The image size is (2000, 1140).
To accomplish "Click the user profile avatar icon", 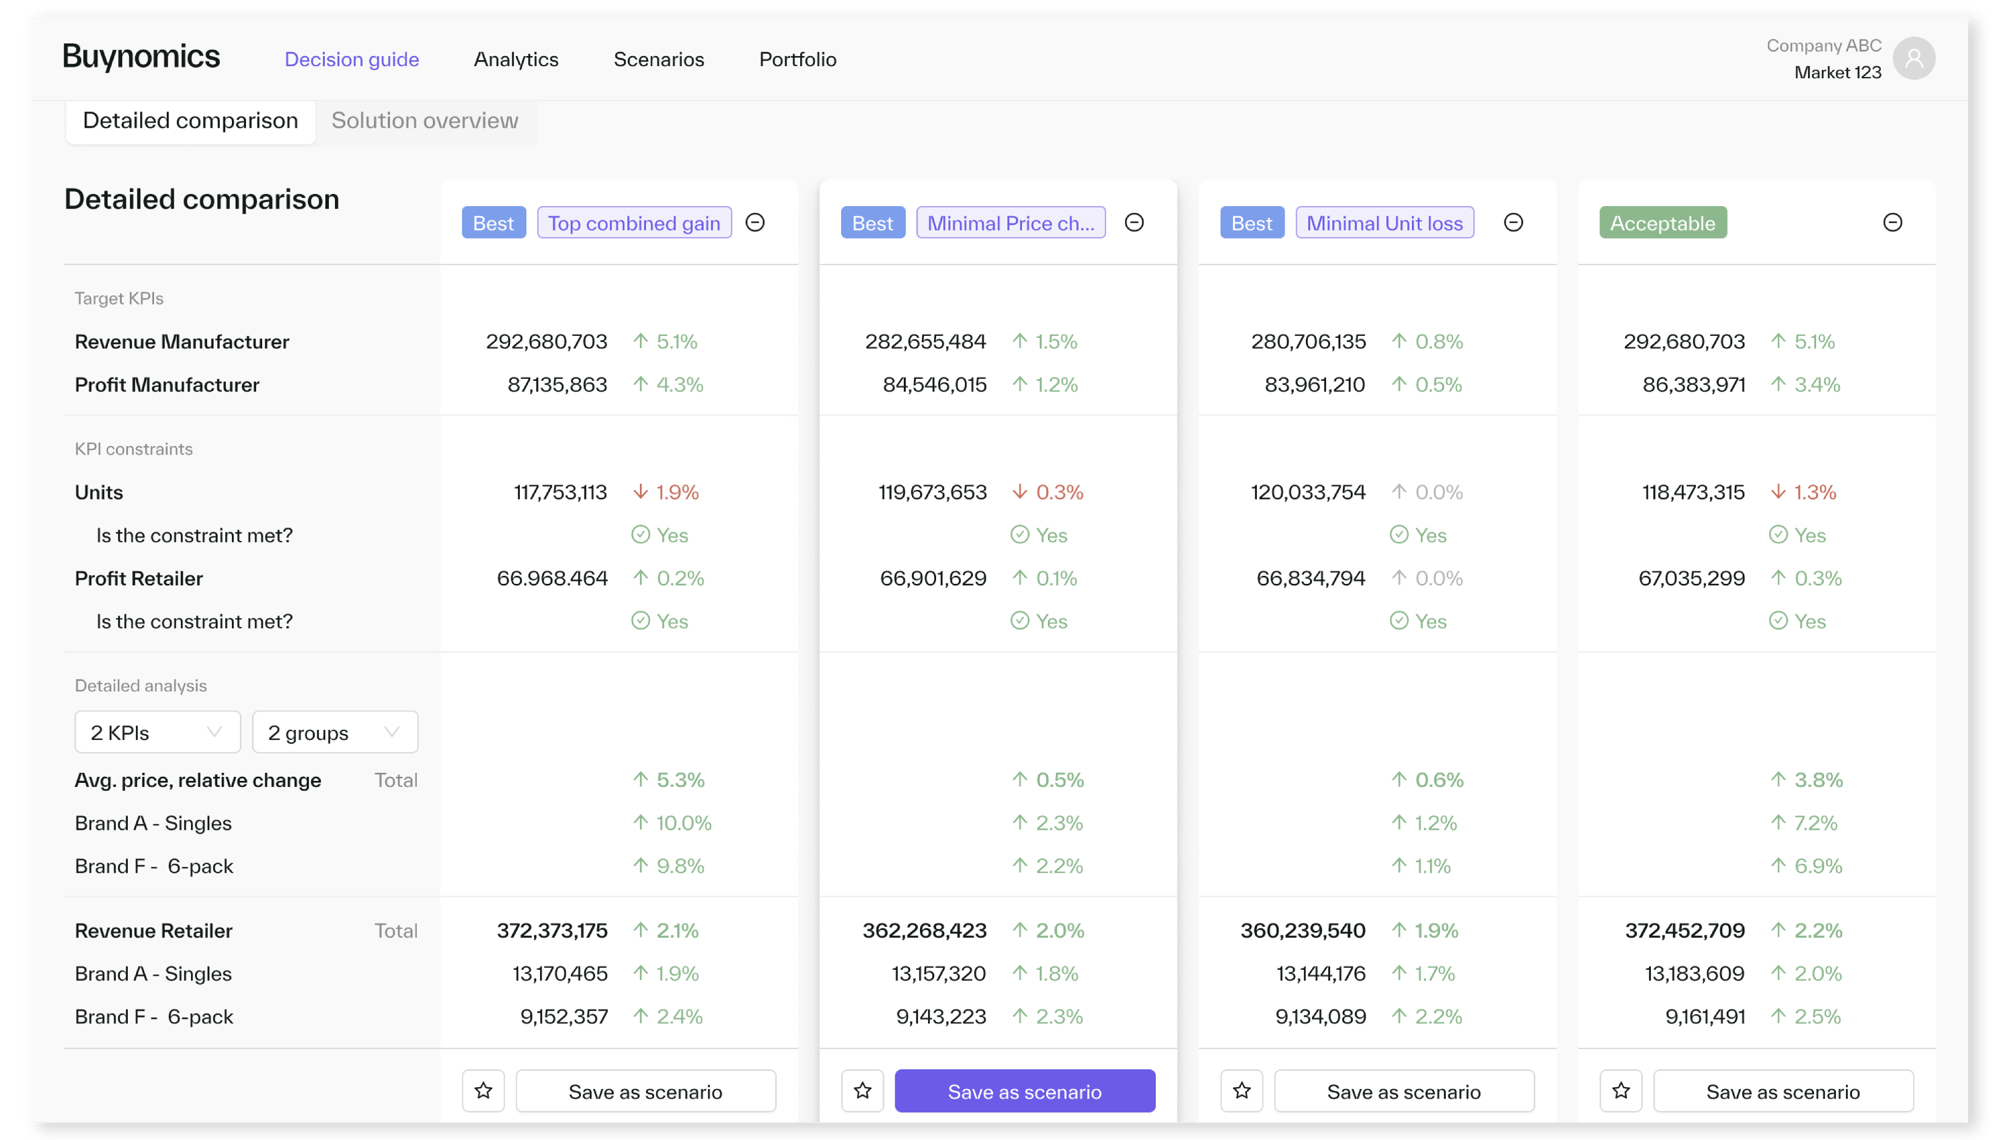I will coord(1916,58).
